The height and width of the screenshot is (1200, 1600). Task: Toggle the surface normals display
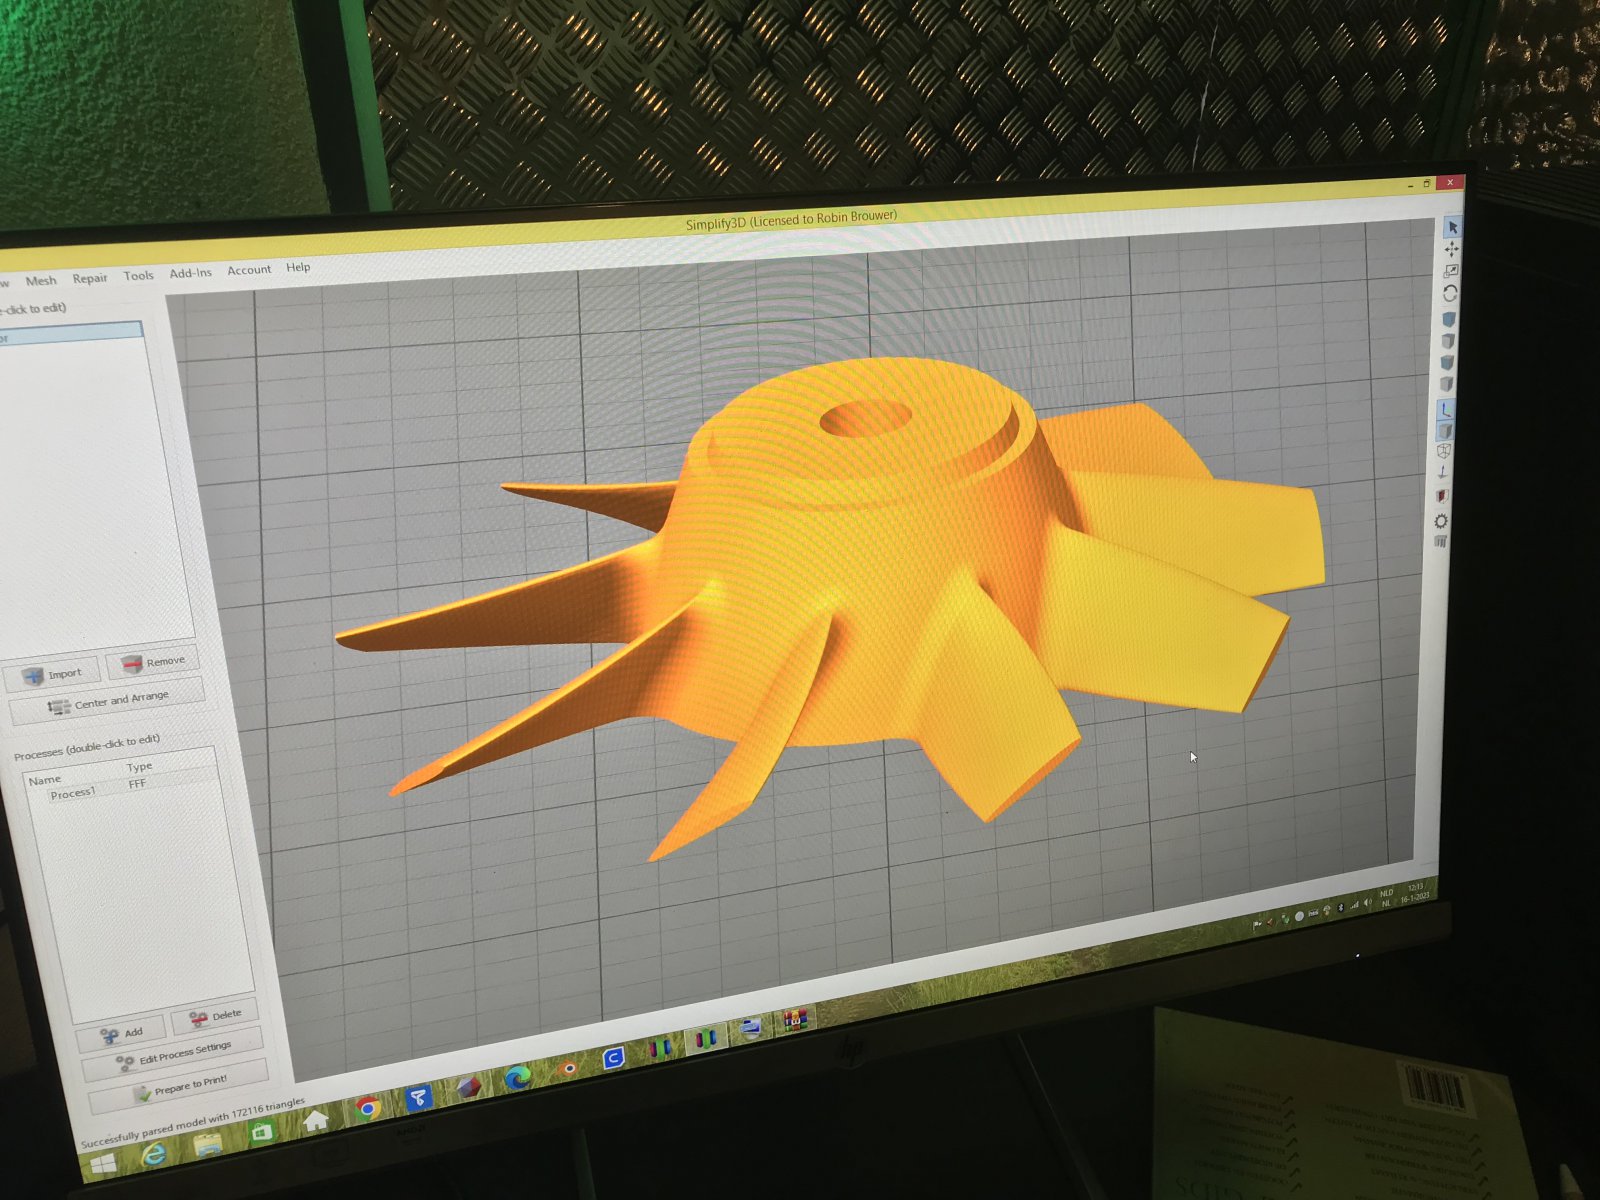click(1442, 472)
